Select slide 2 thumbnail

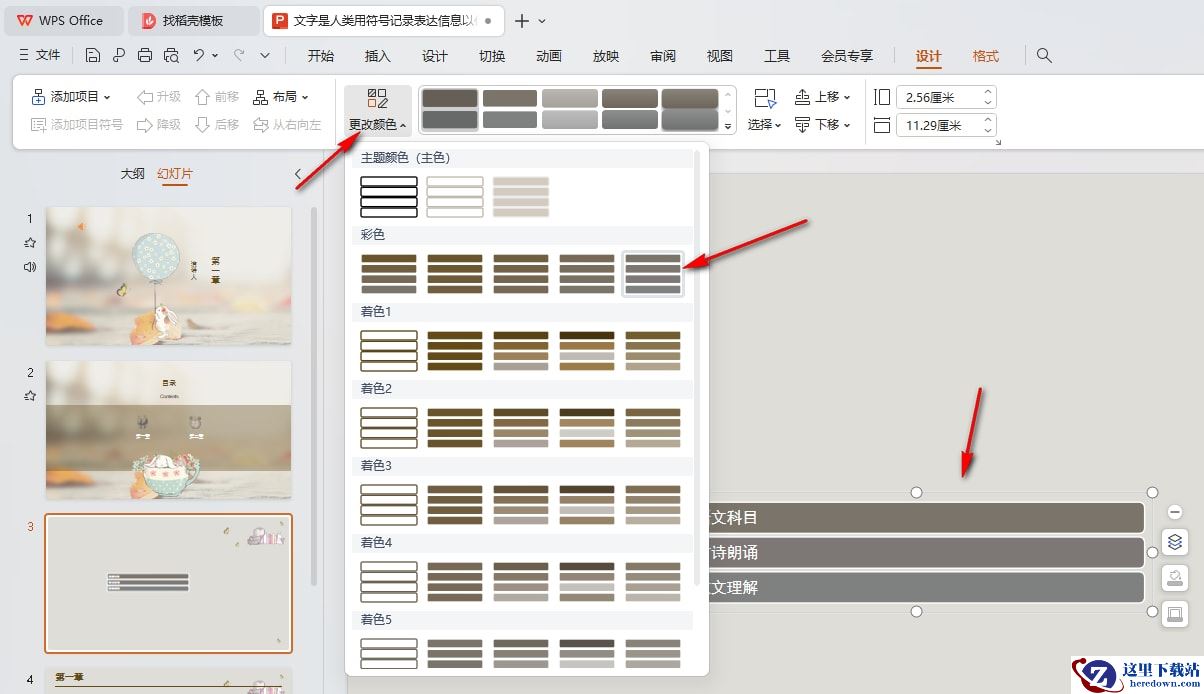coord(168,430)
